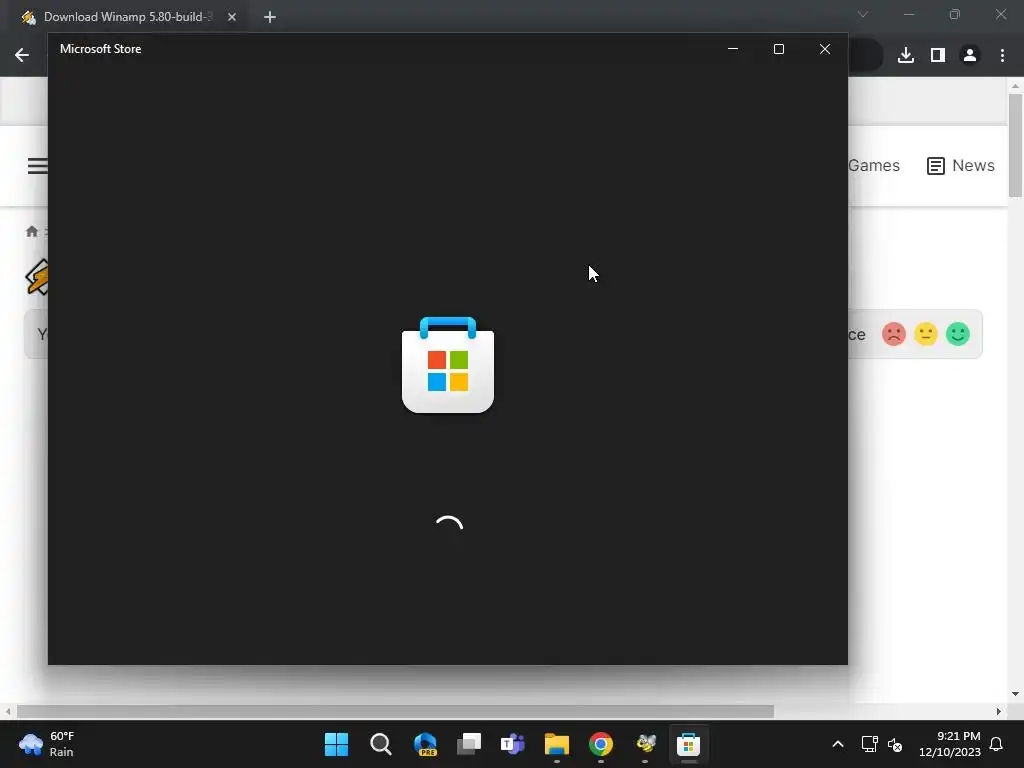Viewport: 1024px width, 768px height.
Task: Click the Chrome back arrow button
Action: 22,55
